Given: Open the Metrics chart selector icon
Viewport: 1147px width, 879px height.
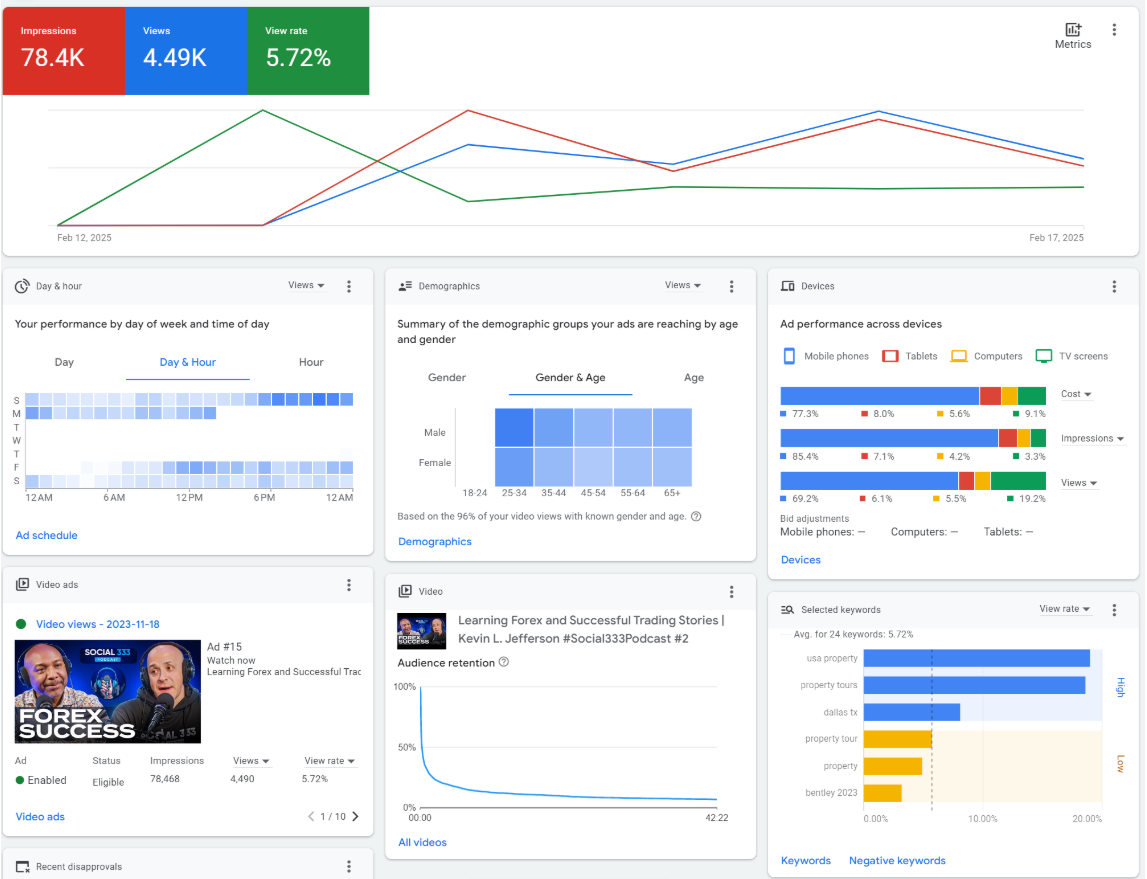Looking at the screenshot, I should coord(1072,31).
